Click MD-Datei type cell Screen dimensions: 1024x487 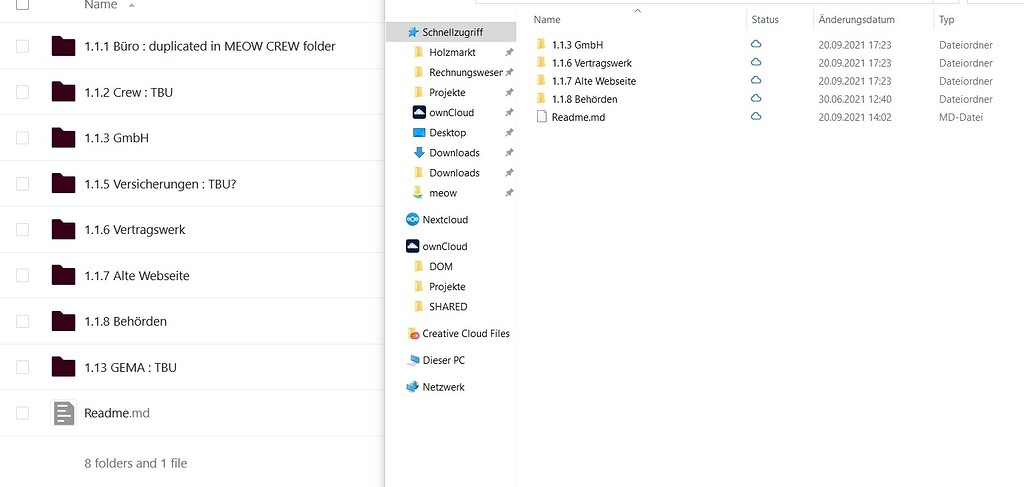[961, 118]
